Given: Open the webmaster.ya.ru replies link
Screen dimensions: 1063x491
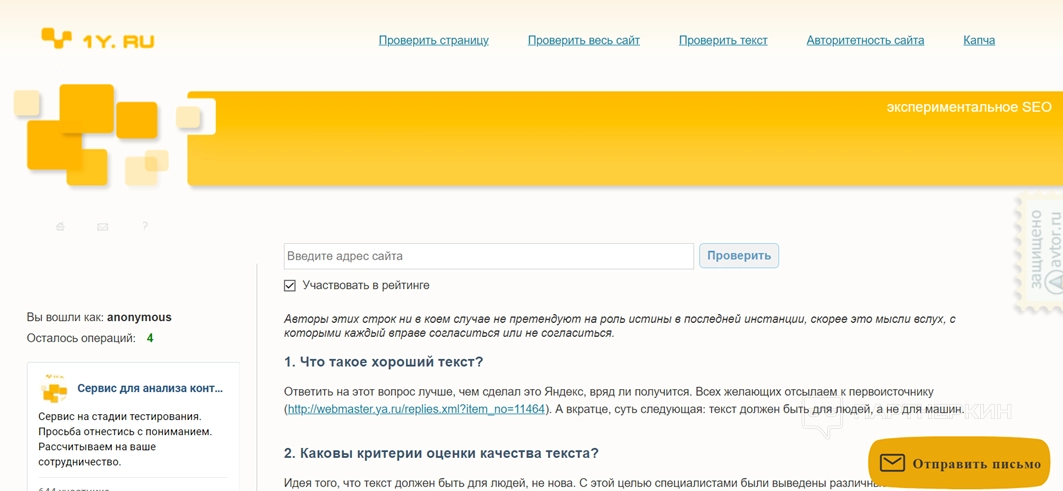Looking at the screenshot, I should click(416, 409).
